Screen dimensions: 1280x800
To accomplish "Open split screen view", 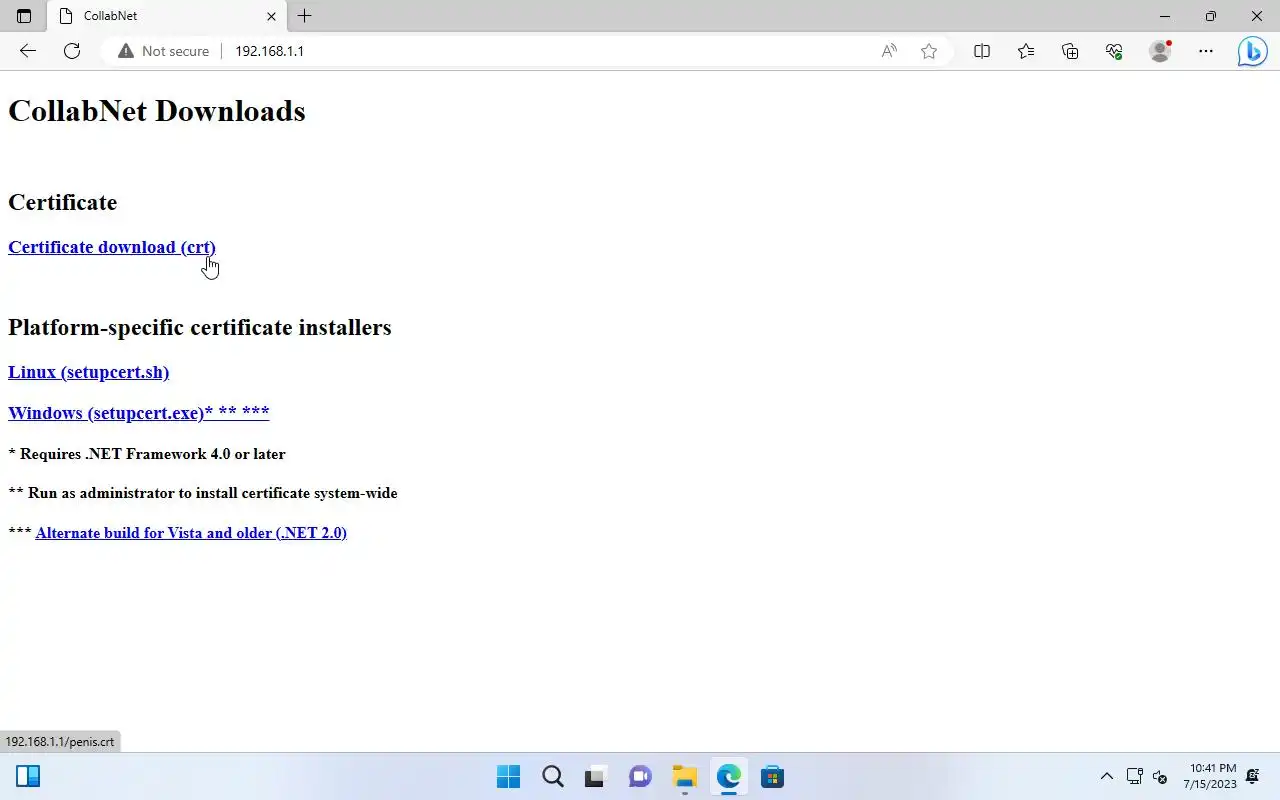I will (982, 51).
